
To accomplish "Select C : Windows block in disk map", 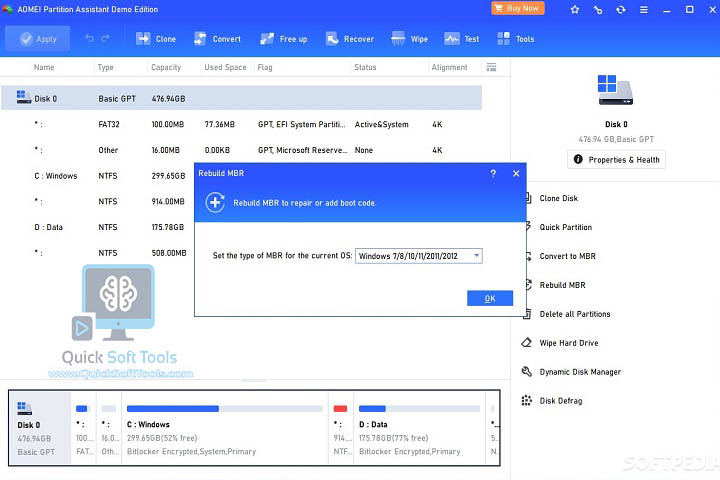I will coord(225,428).
